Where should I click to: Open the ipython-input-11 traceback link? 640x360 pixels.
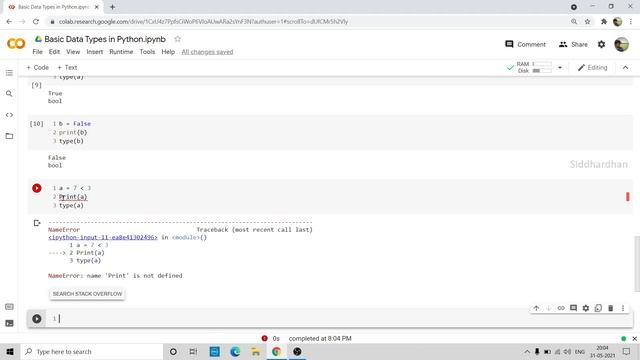click(x=102, y=238)
